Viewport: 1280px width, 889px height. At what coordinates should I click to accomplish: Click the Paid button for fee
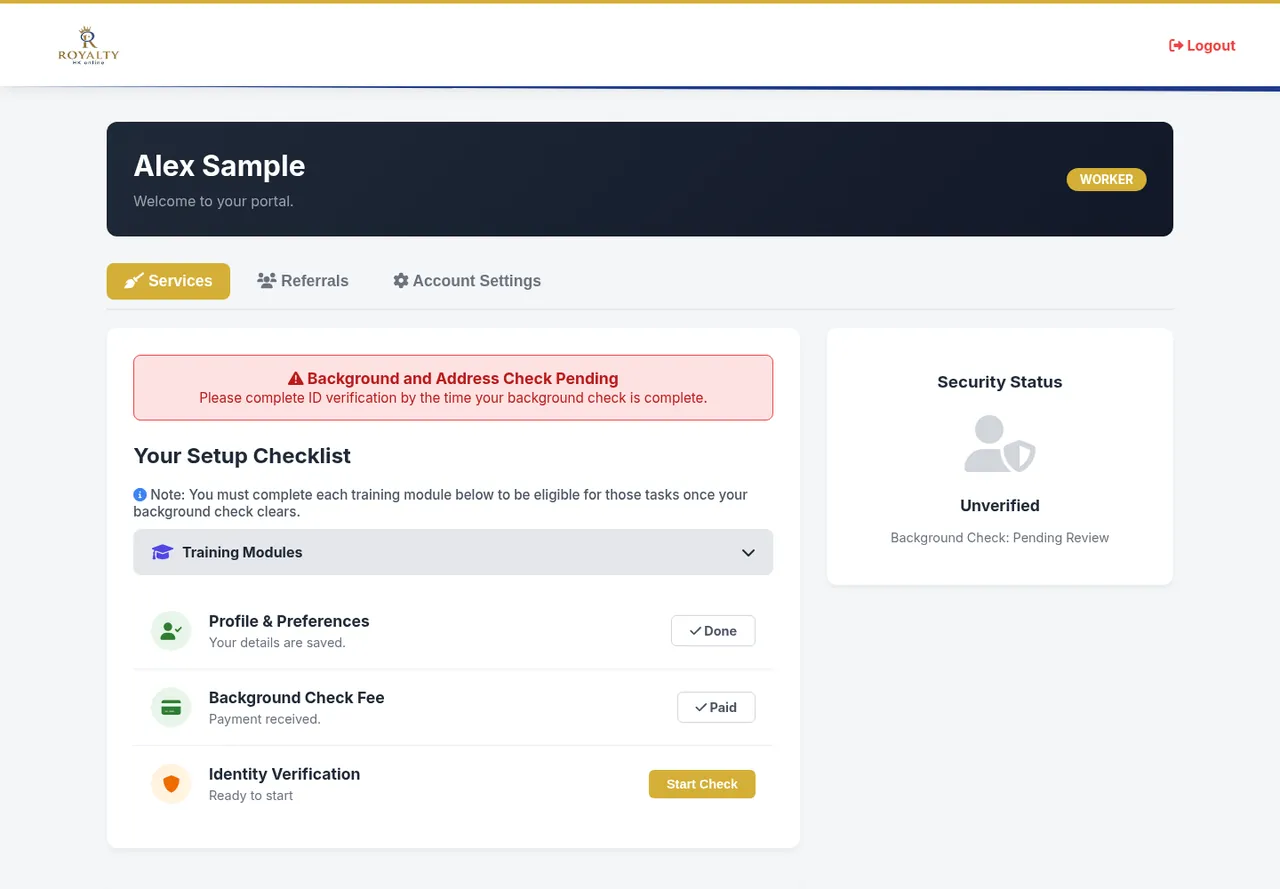[x=716, y=707]
